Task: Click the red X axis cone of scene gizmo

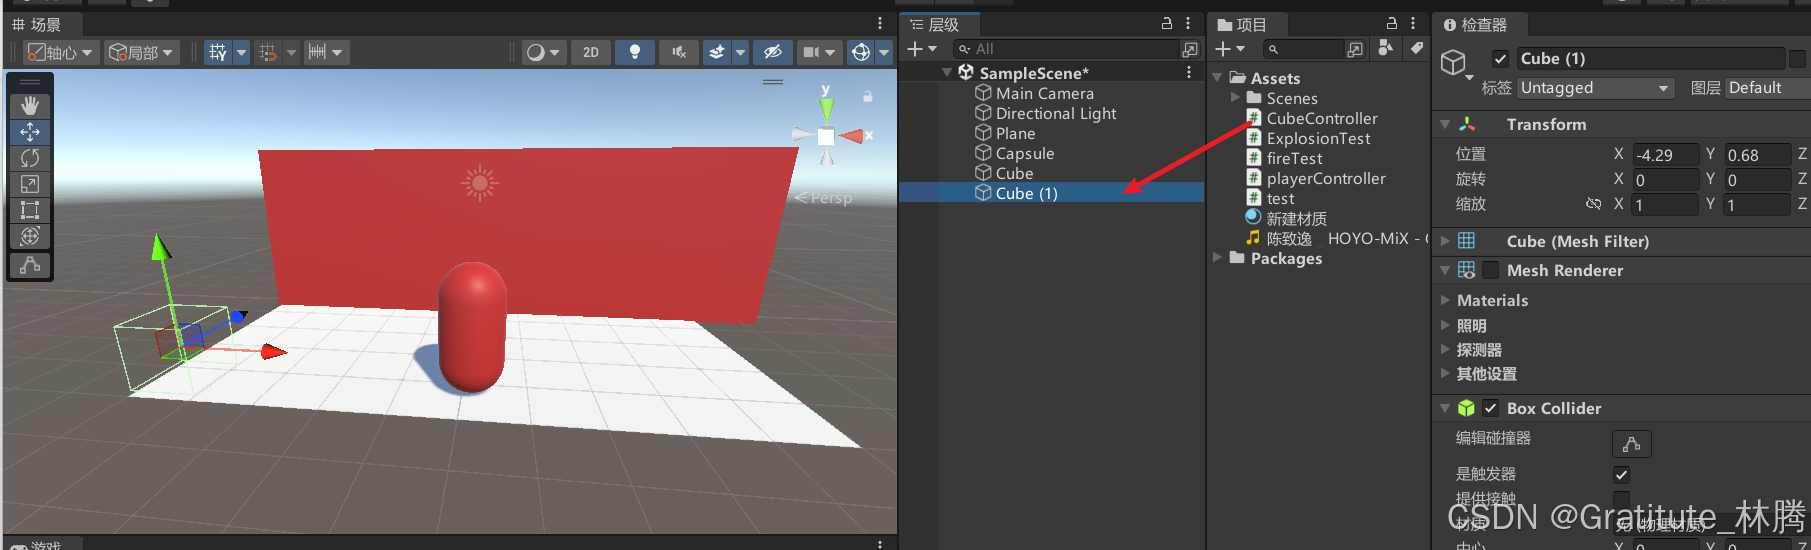Action: coord(853,135)
